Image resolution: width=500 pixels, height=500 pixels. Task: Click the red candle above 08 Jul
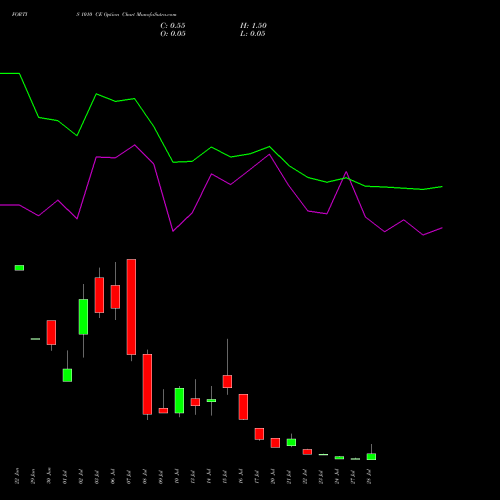147,384
